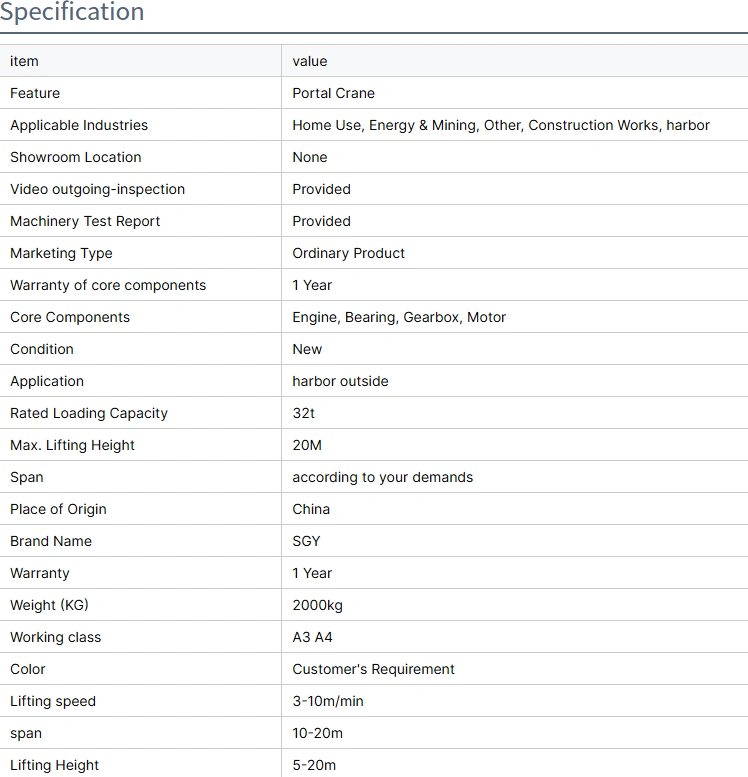Screen dimensions: 748x777
Task: Click the Customer's Requirement color value
Action: 373,669
